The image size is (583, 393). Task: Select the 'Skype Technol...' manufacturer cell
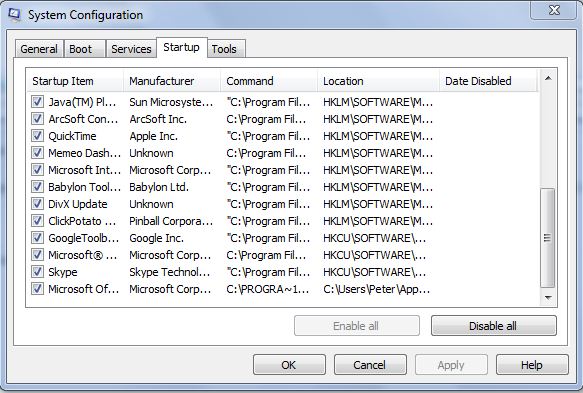point(170,272)
